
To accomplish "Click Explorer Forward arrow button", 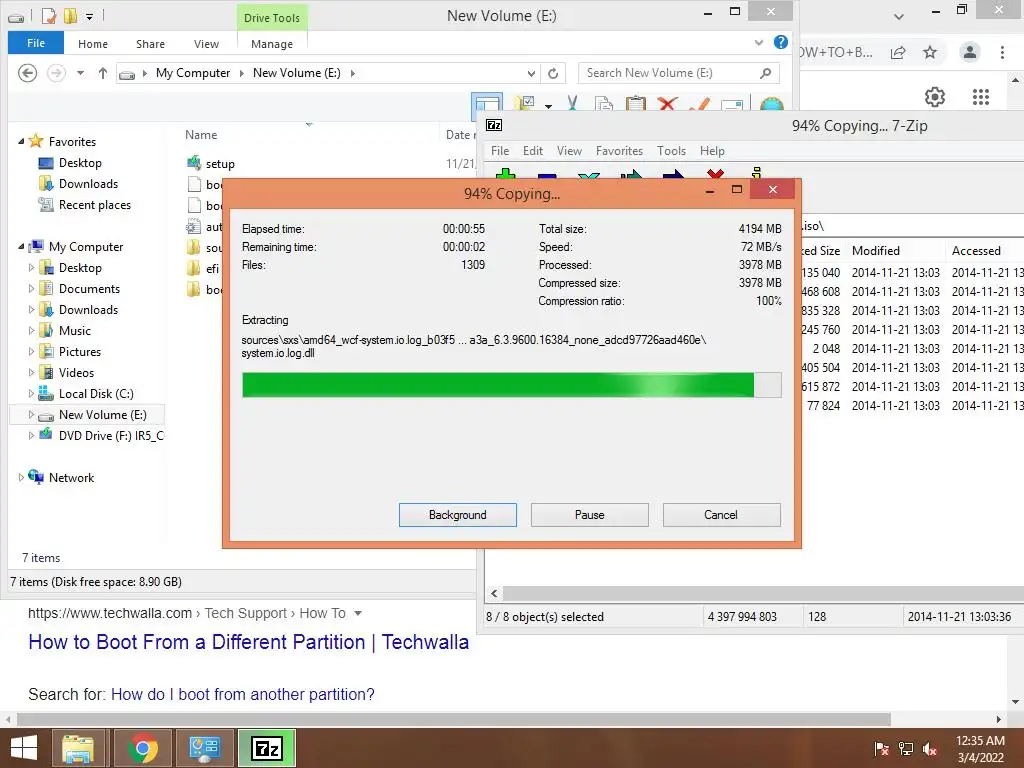I will pyautogui.click(x=56, y=72).
